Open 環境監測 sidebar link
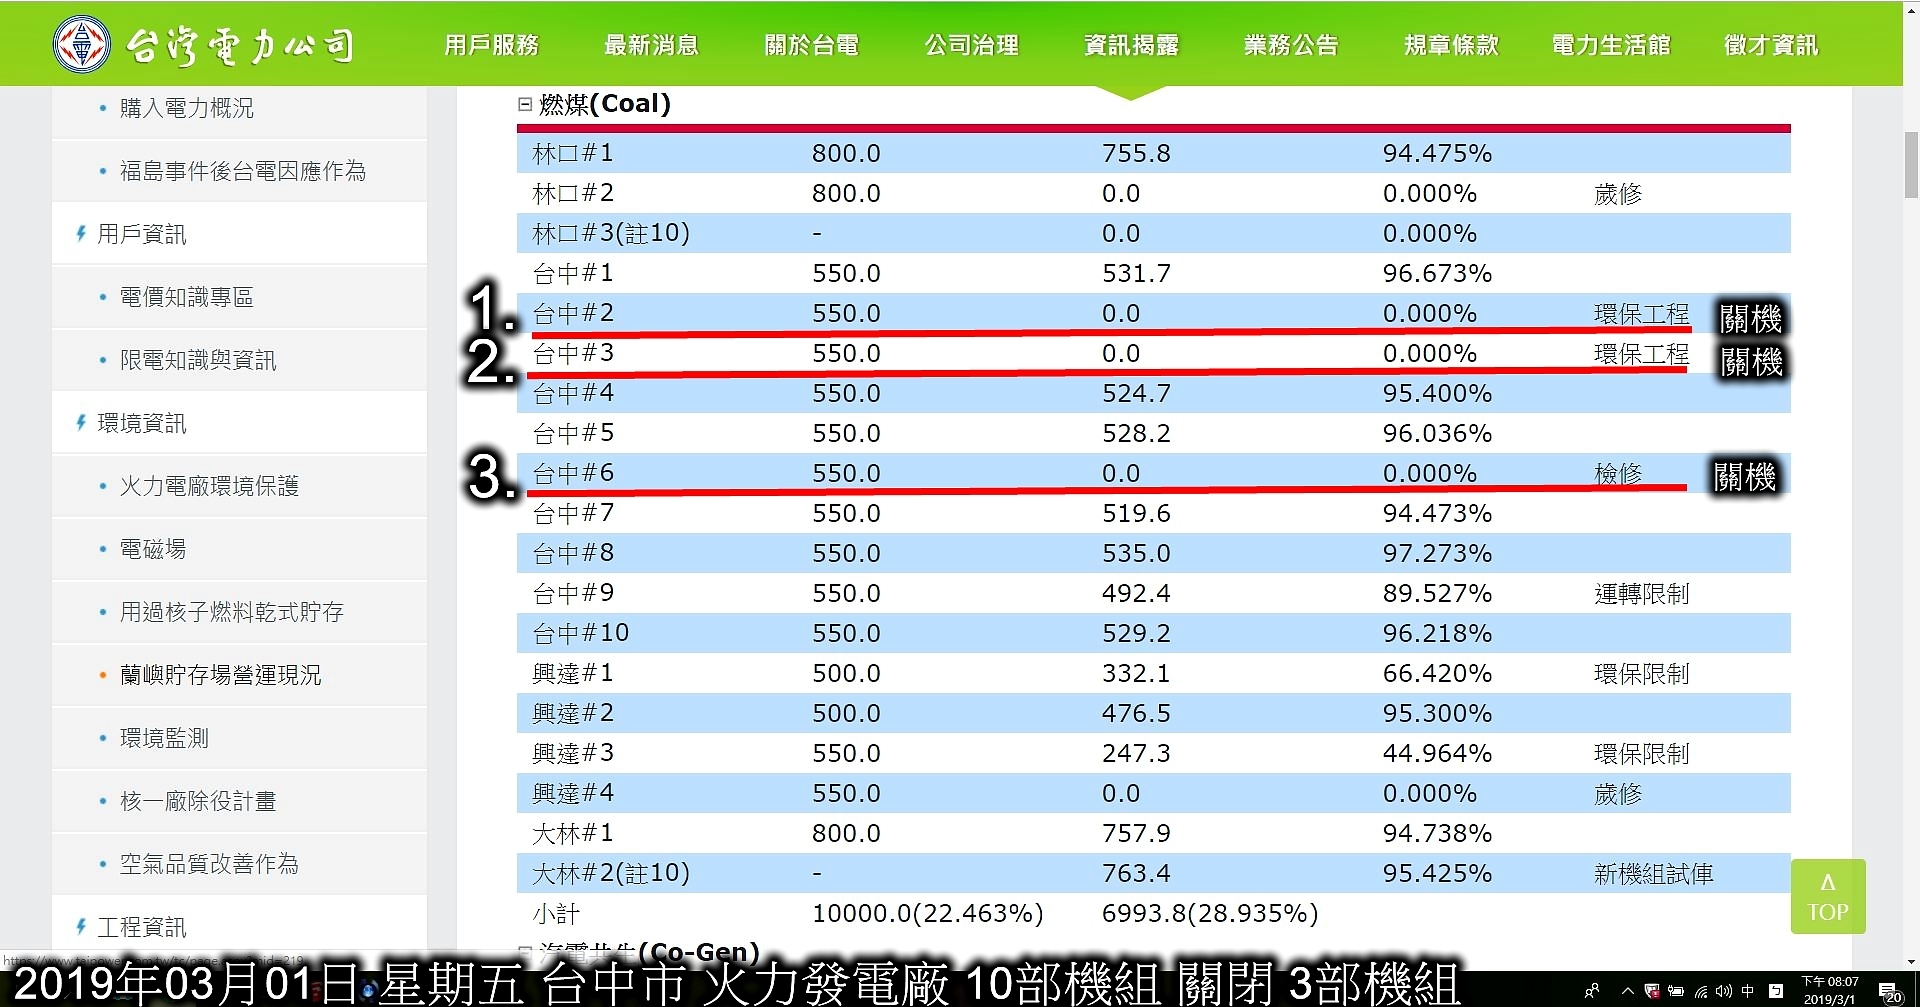 tap(164, 738)
